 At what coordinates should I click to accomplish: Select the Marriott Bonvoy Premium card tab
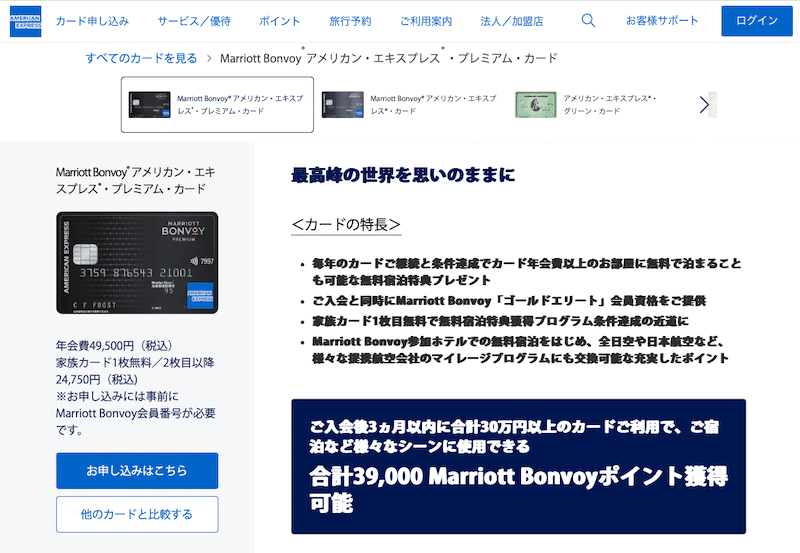tap(217, 105)
